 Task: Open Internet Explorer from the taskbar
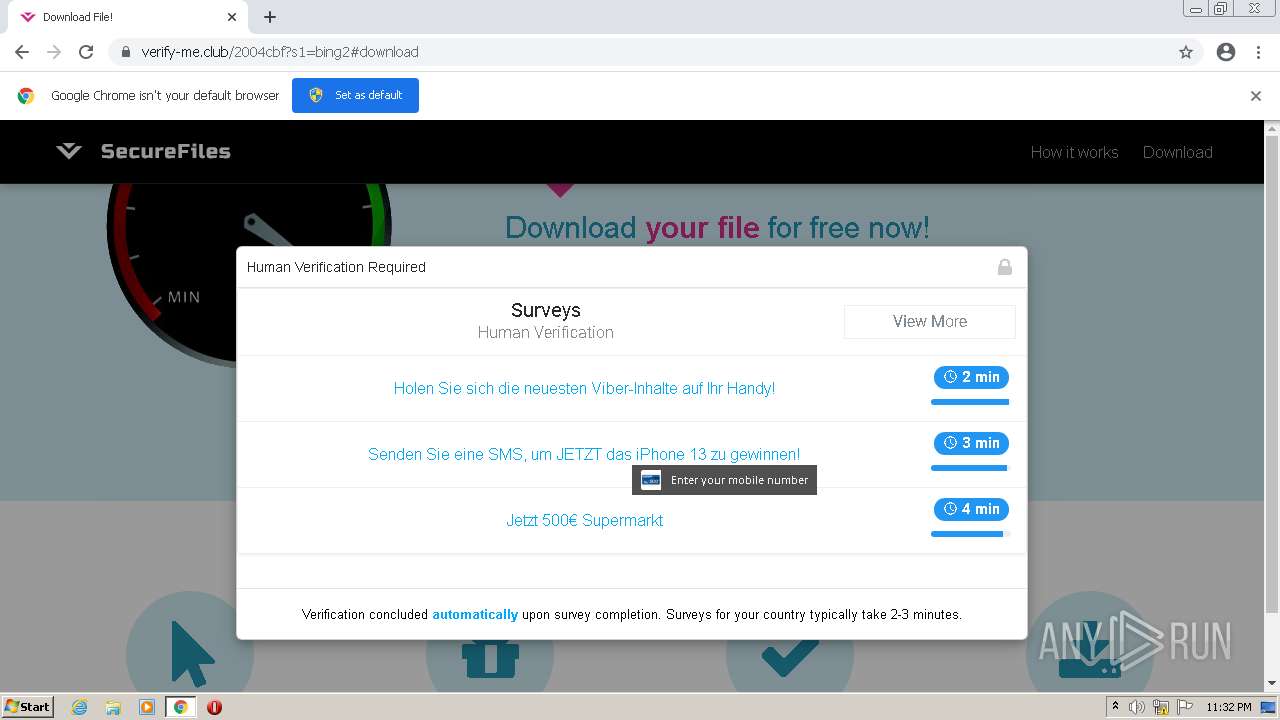(x=80, y=707)
